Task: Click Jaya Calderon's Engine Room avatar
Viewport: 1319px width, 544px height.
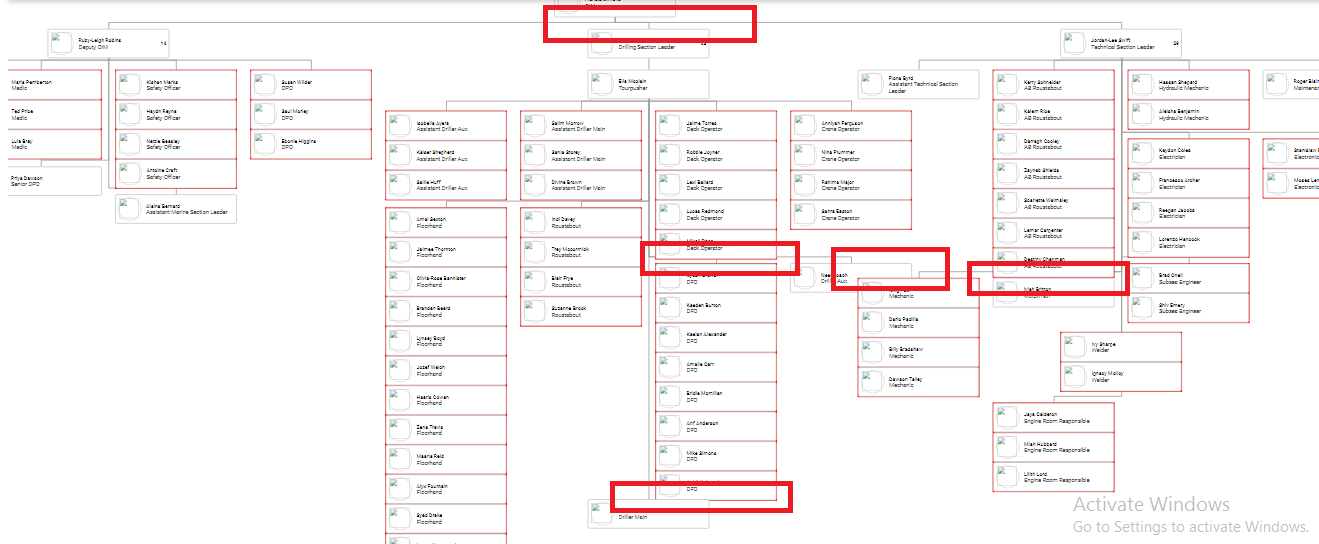Action: click(1007, 417)
